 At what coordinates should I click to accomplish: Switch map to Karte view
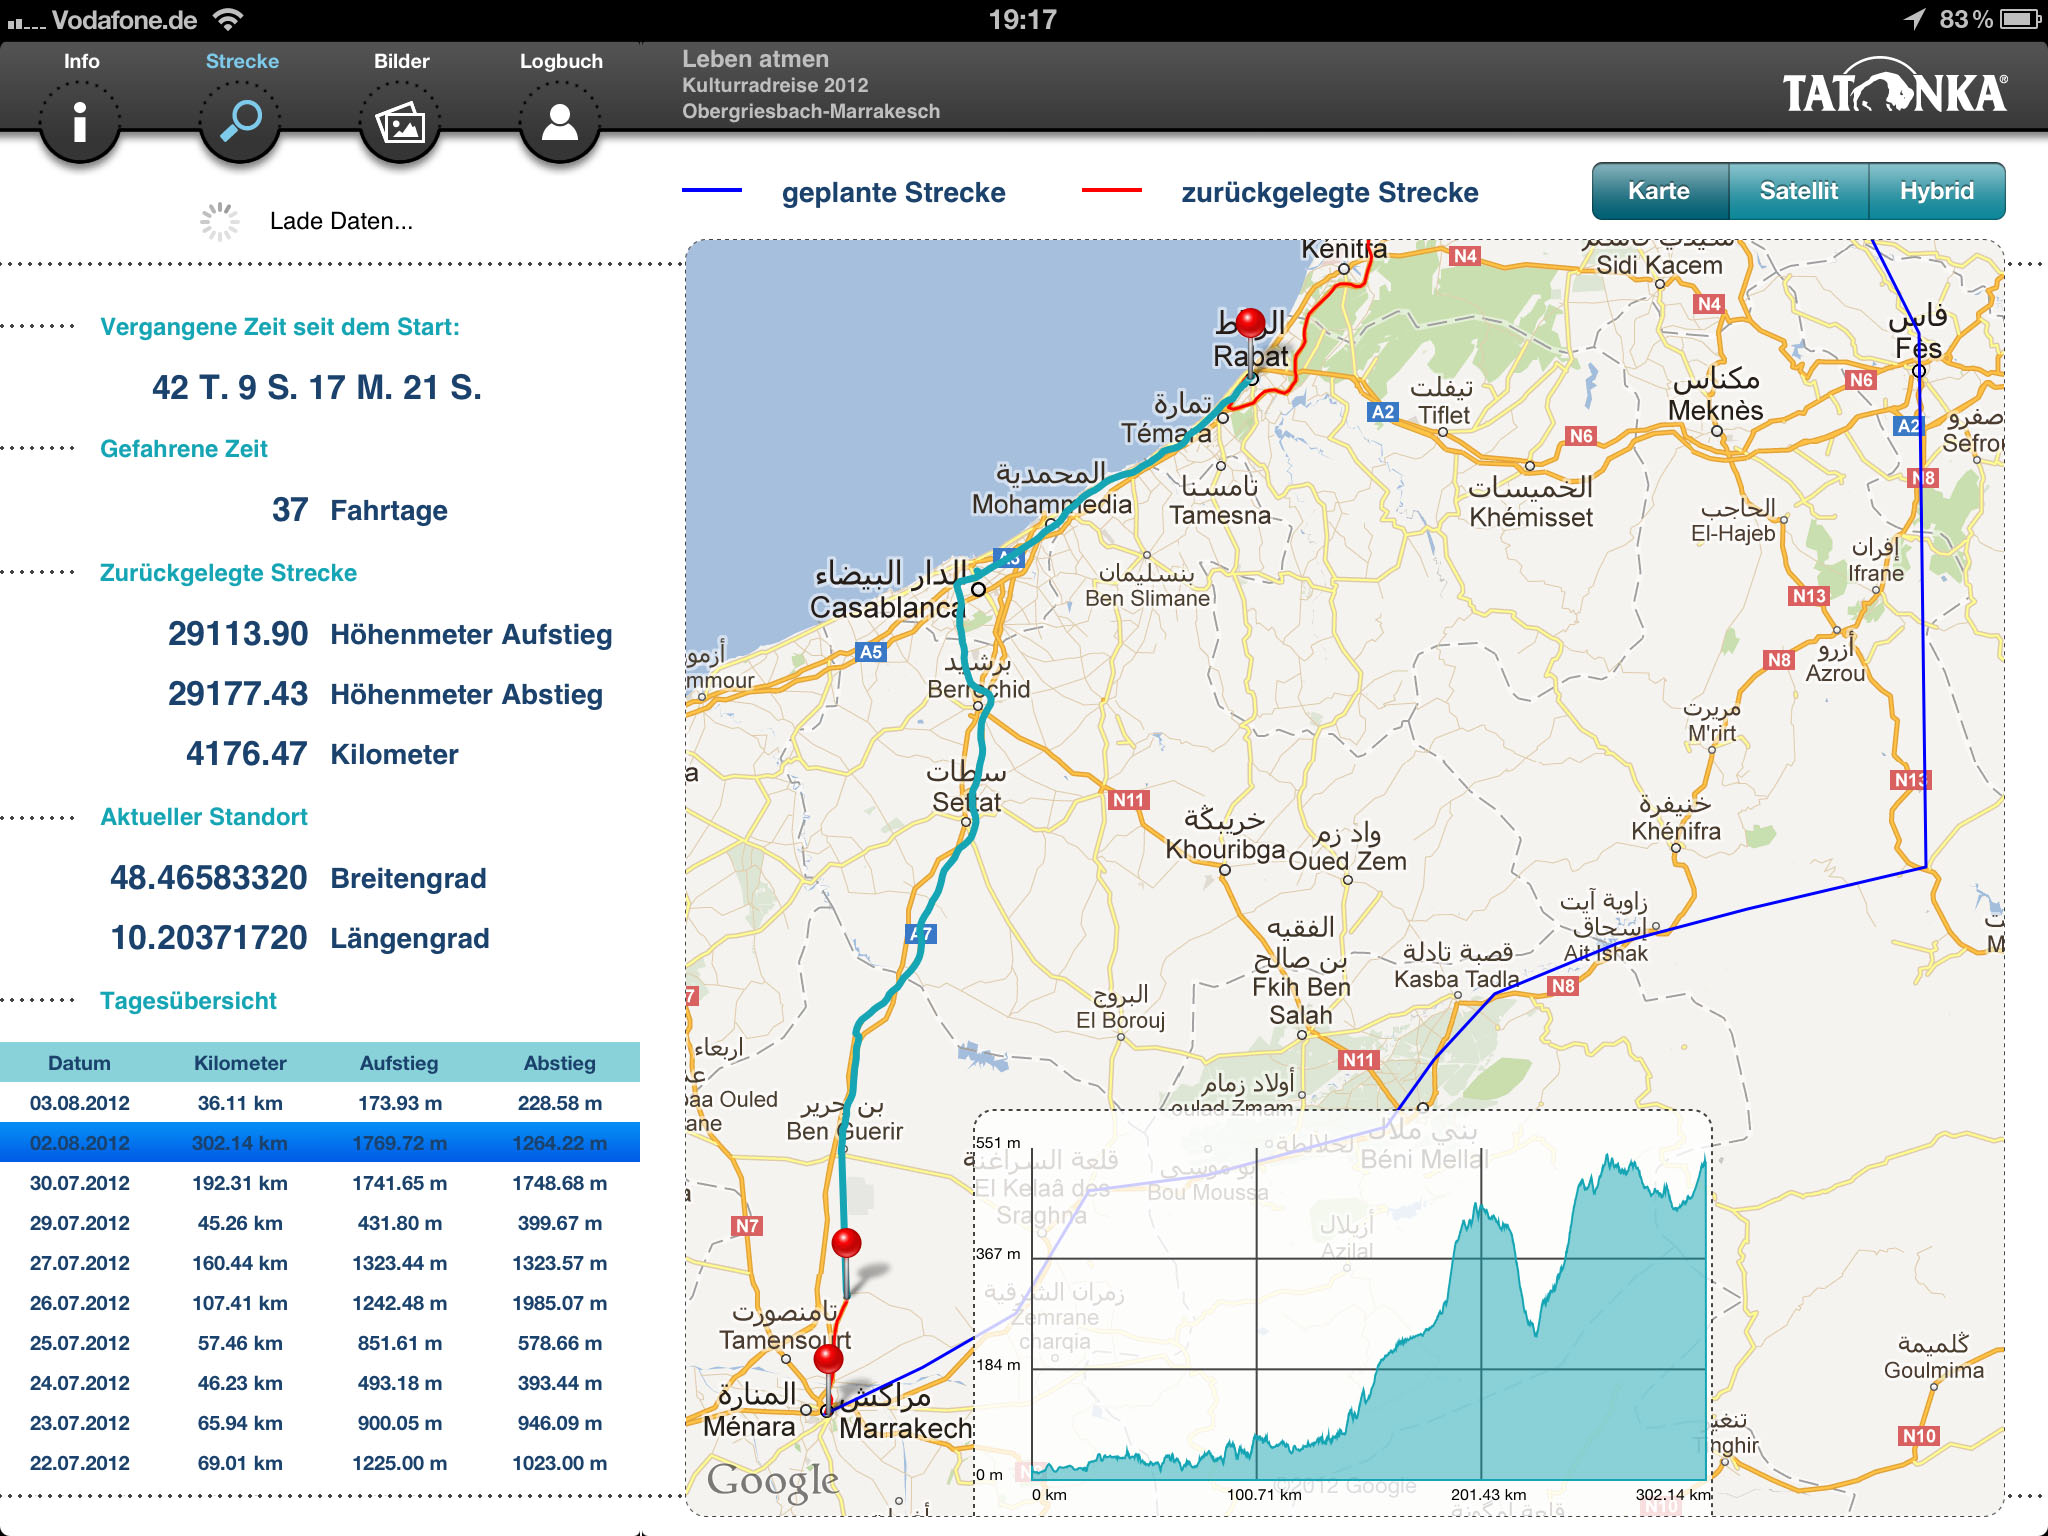(x=1659, y=191)
